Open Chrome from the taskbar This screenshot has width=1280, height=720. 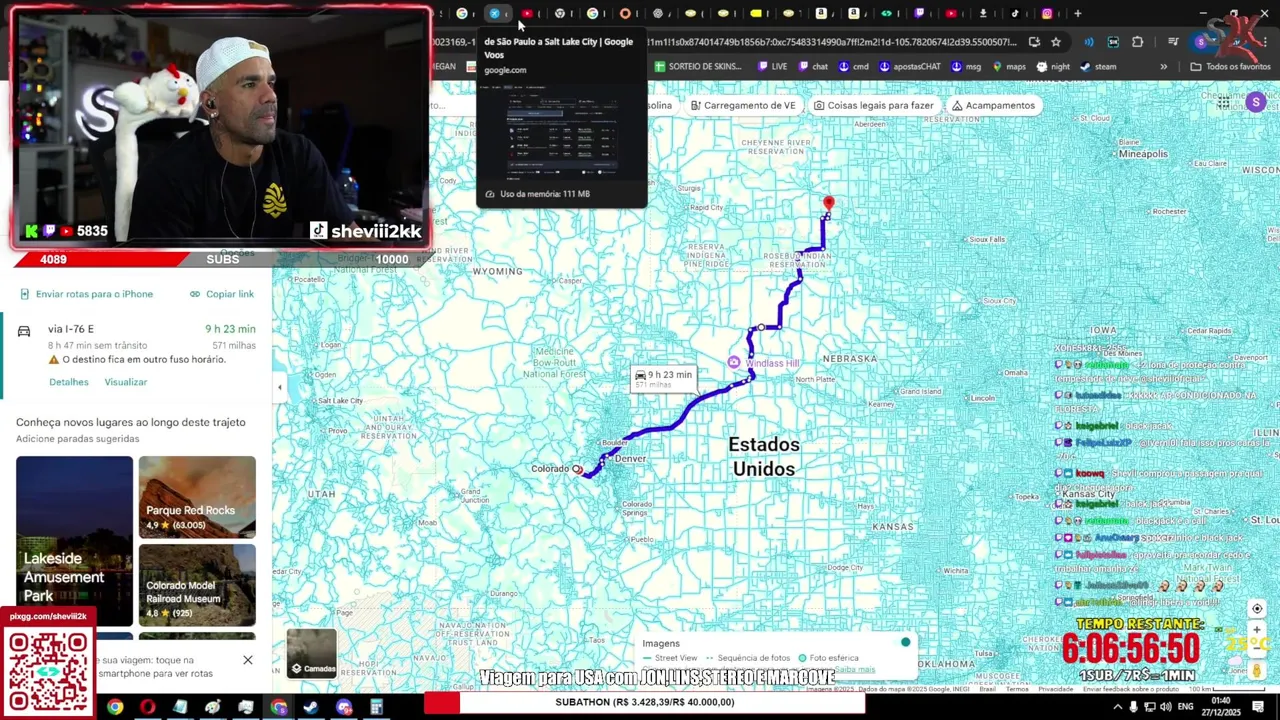(x=115, y=707)
